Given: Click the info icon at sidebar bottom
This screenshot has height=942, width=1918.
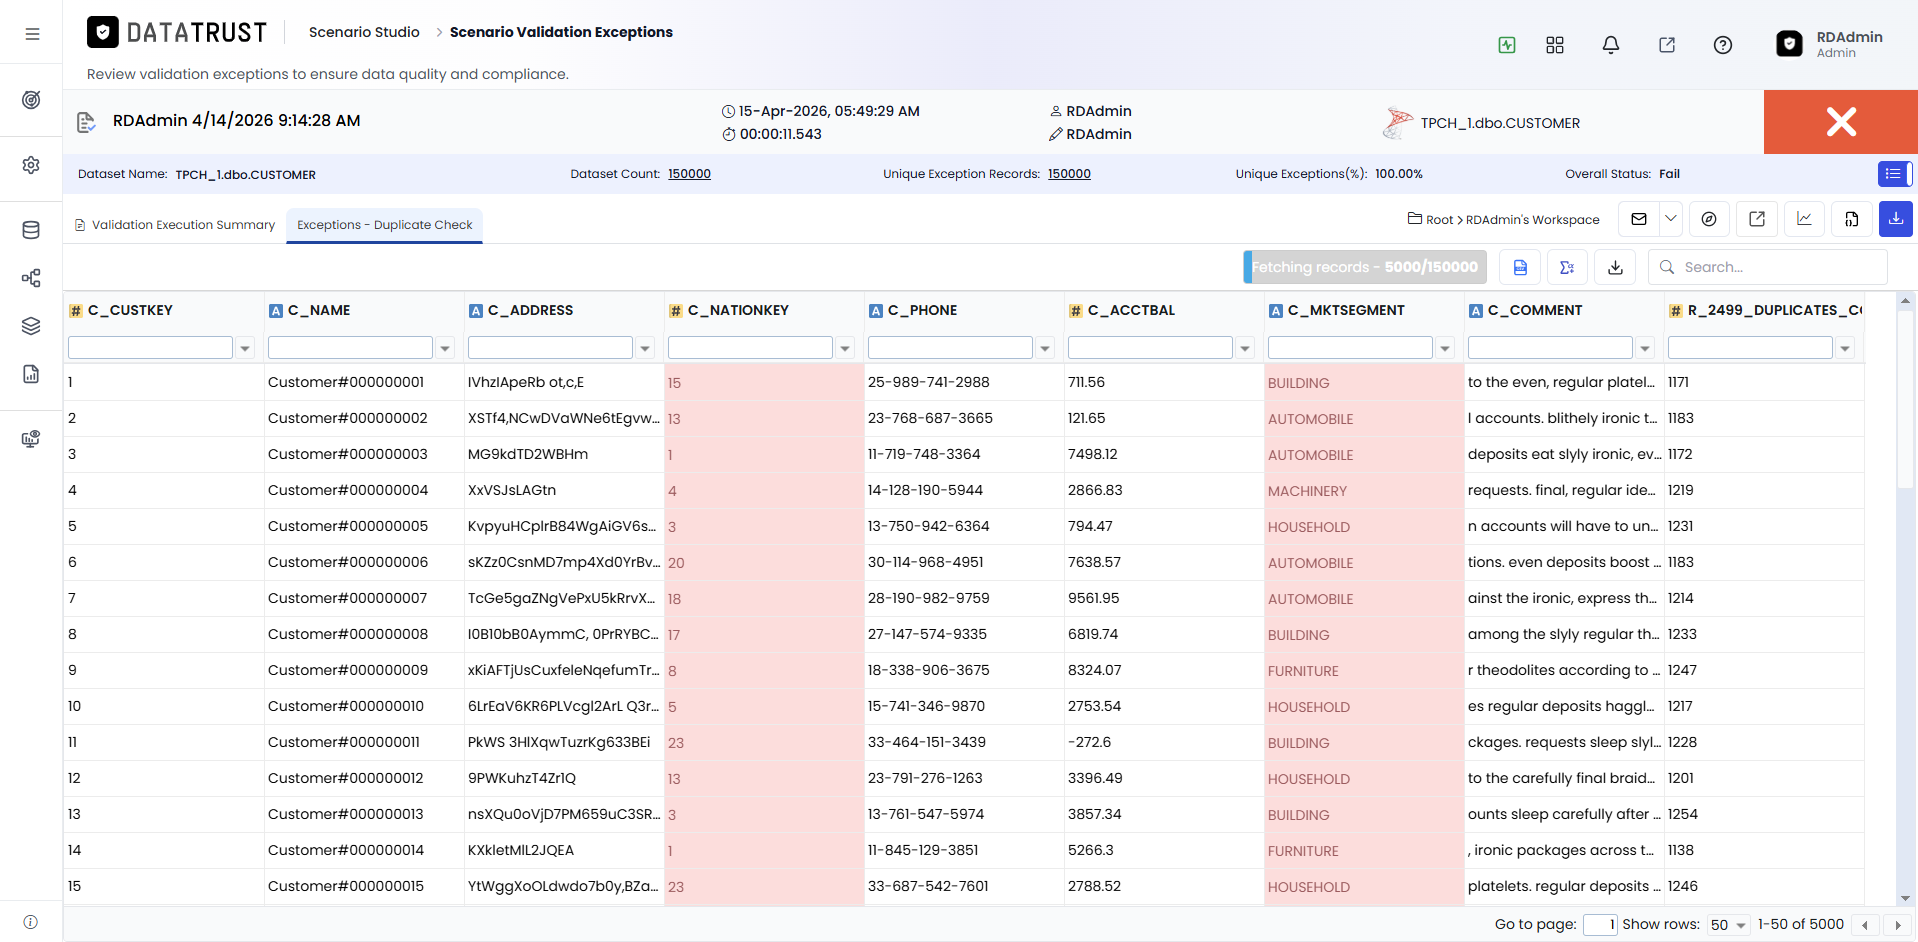Looking at the screenshot, I should tap(31, 922).
